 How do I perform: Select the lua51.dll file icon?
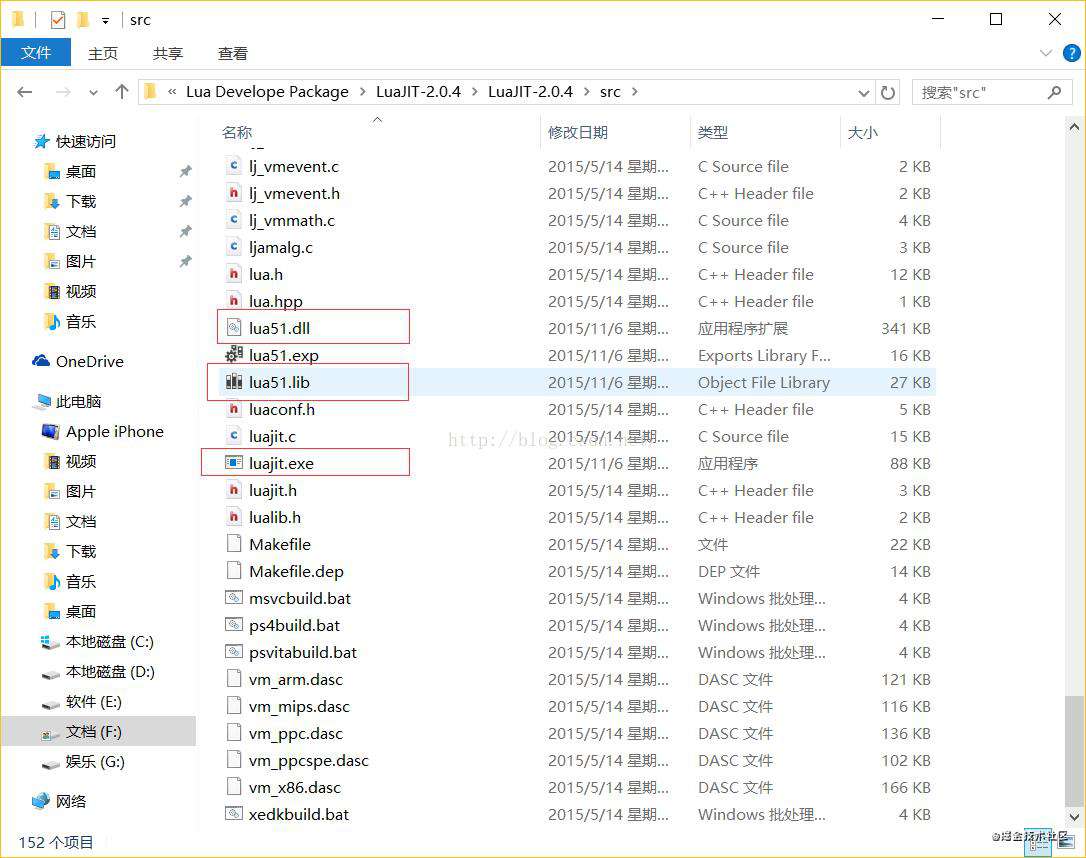234,328
